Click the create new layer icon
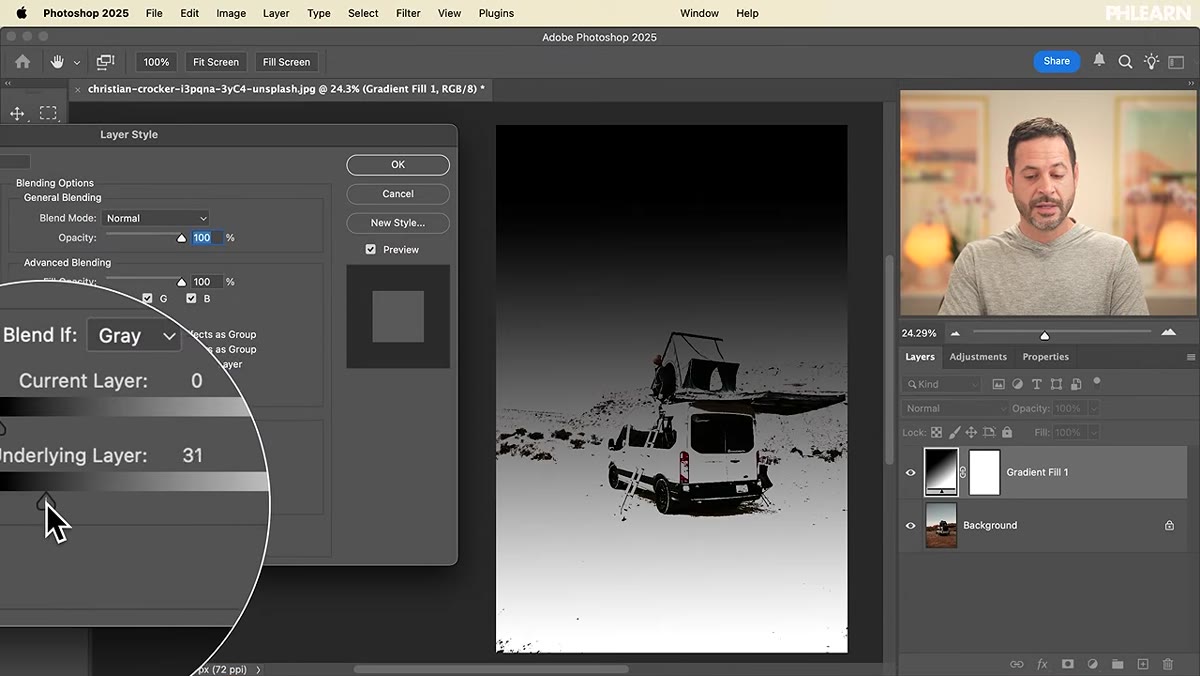The width and height of the screenshot is (1200, 676). (1143, 664)
